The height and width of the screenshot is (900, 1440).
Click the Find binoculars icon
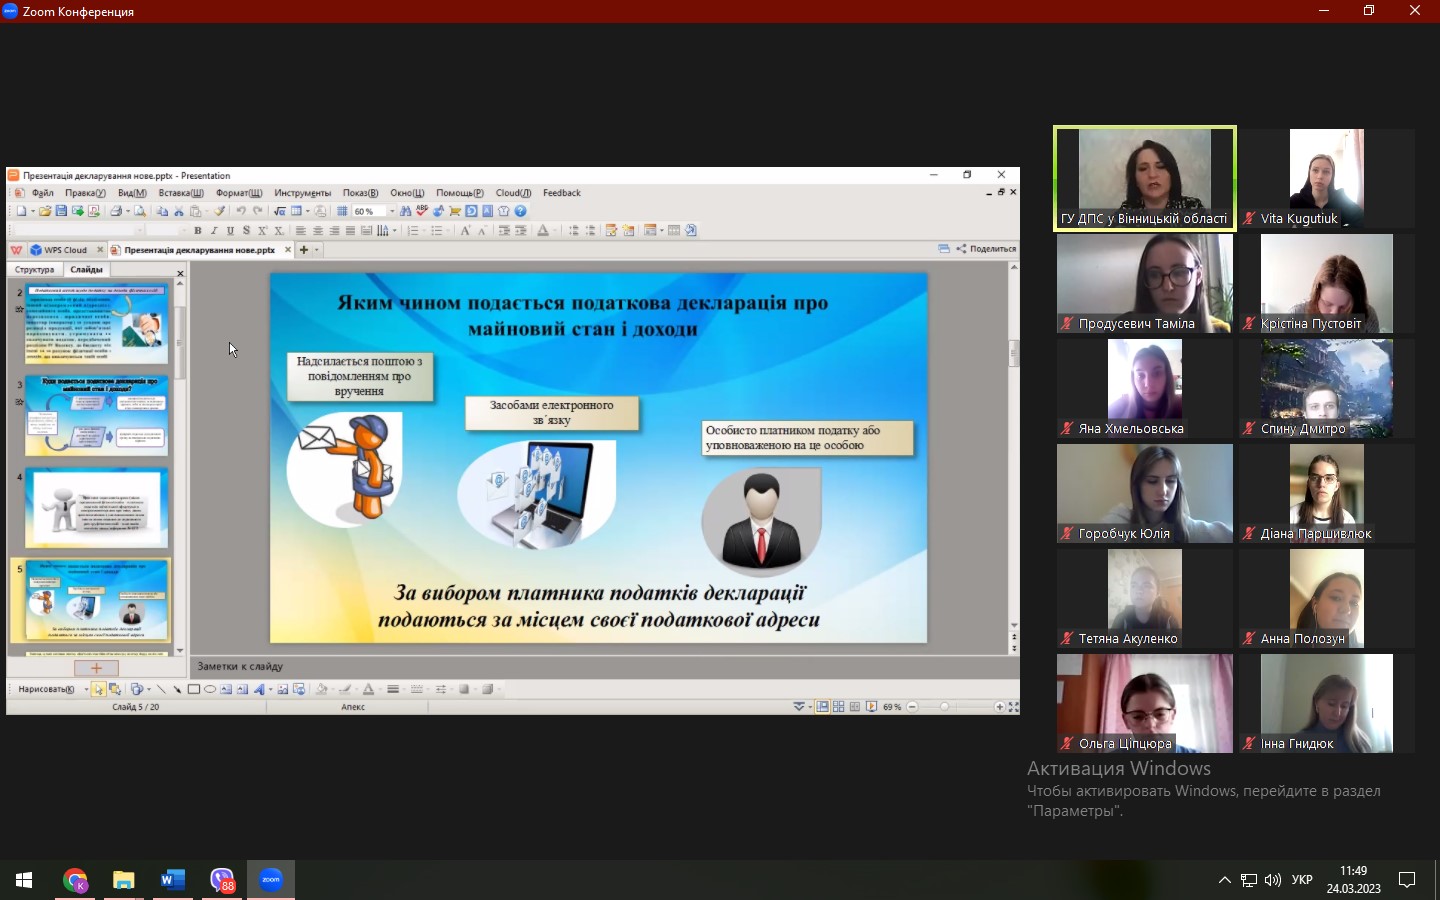[405, 211]
